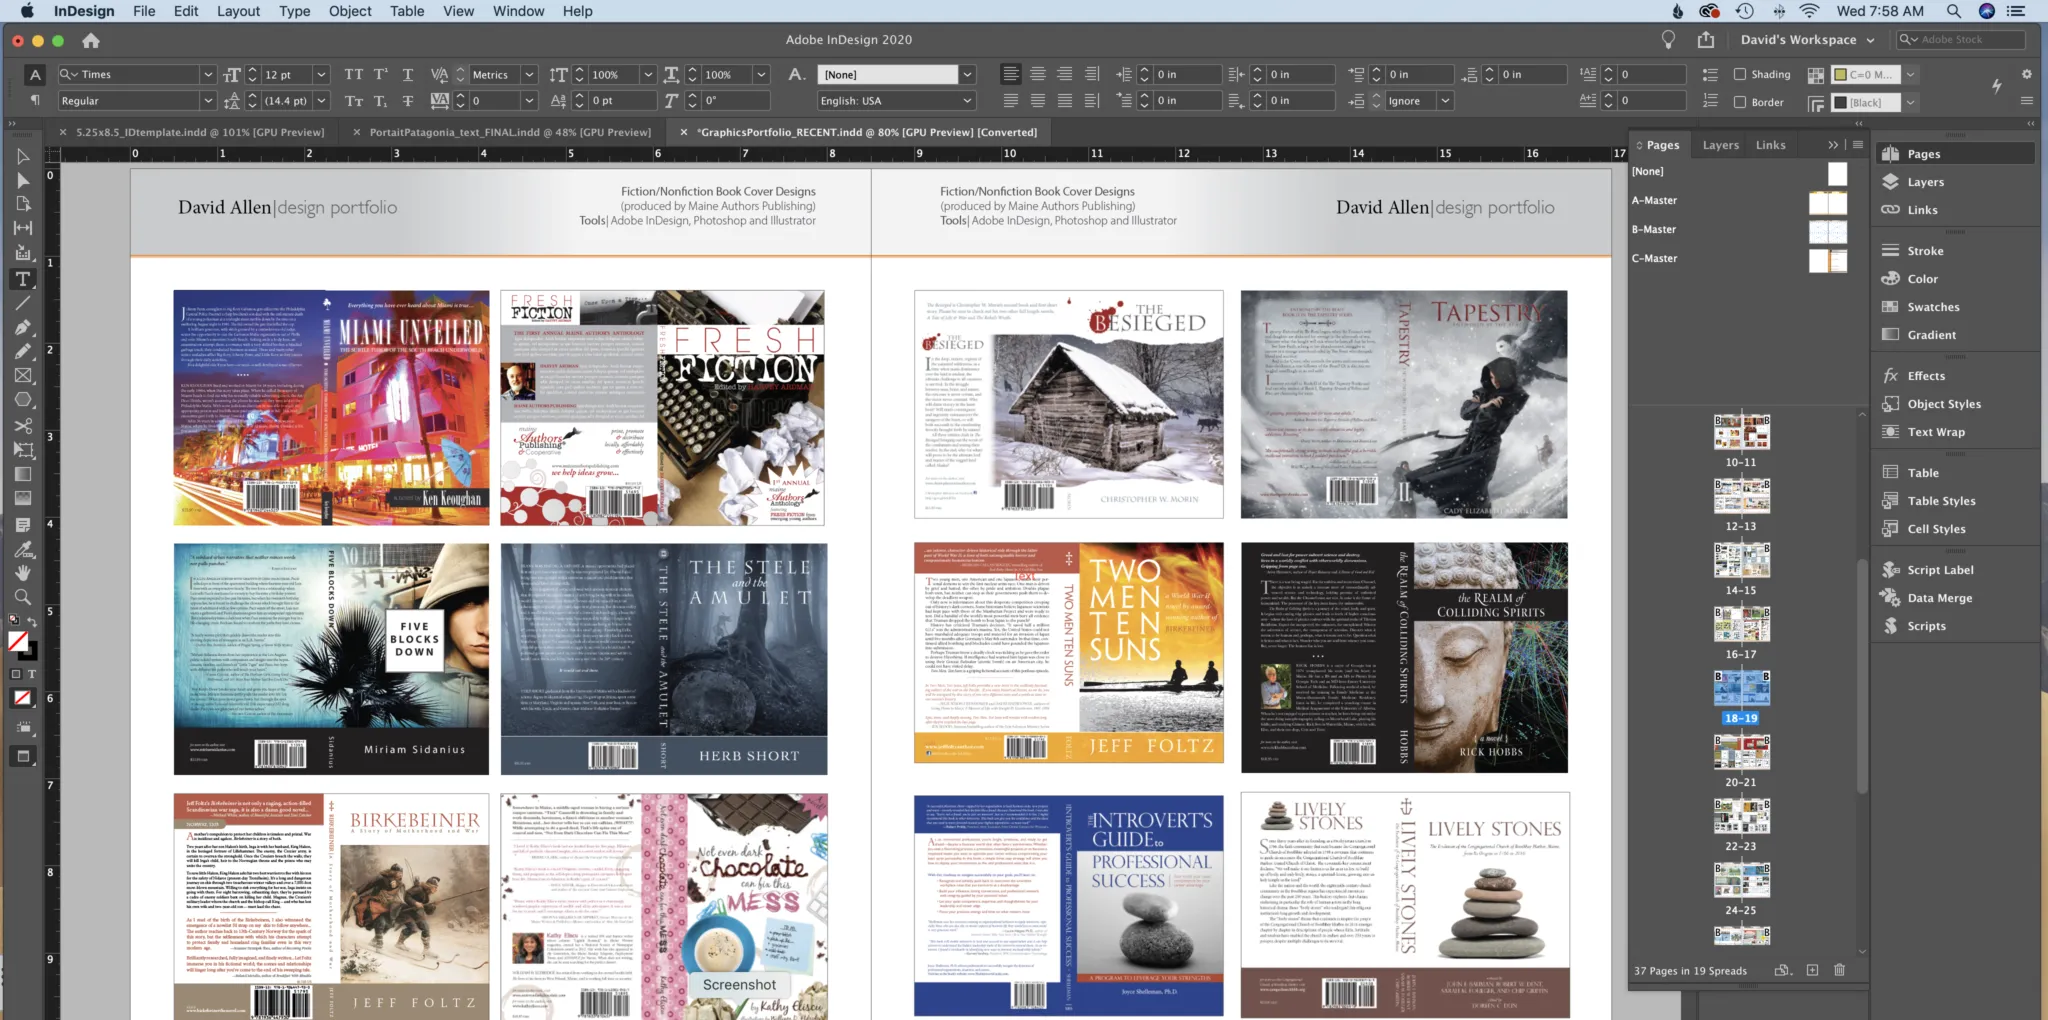Image resolution: width=2048 pixels, height=1020 pixels.
Task: Select the Pen tool
Action: (x=22, y=327)
